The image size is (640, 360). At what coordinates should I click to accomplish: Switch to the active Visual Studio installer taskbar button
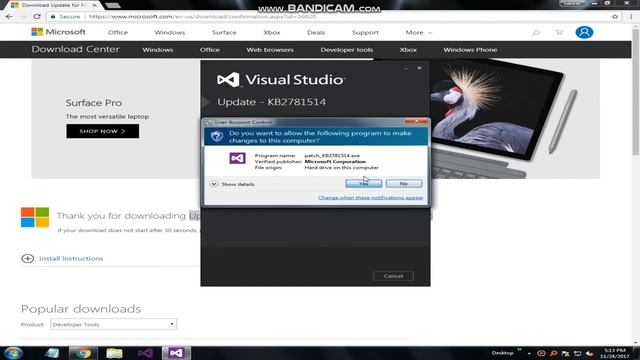point(176,353)
